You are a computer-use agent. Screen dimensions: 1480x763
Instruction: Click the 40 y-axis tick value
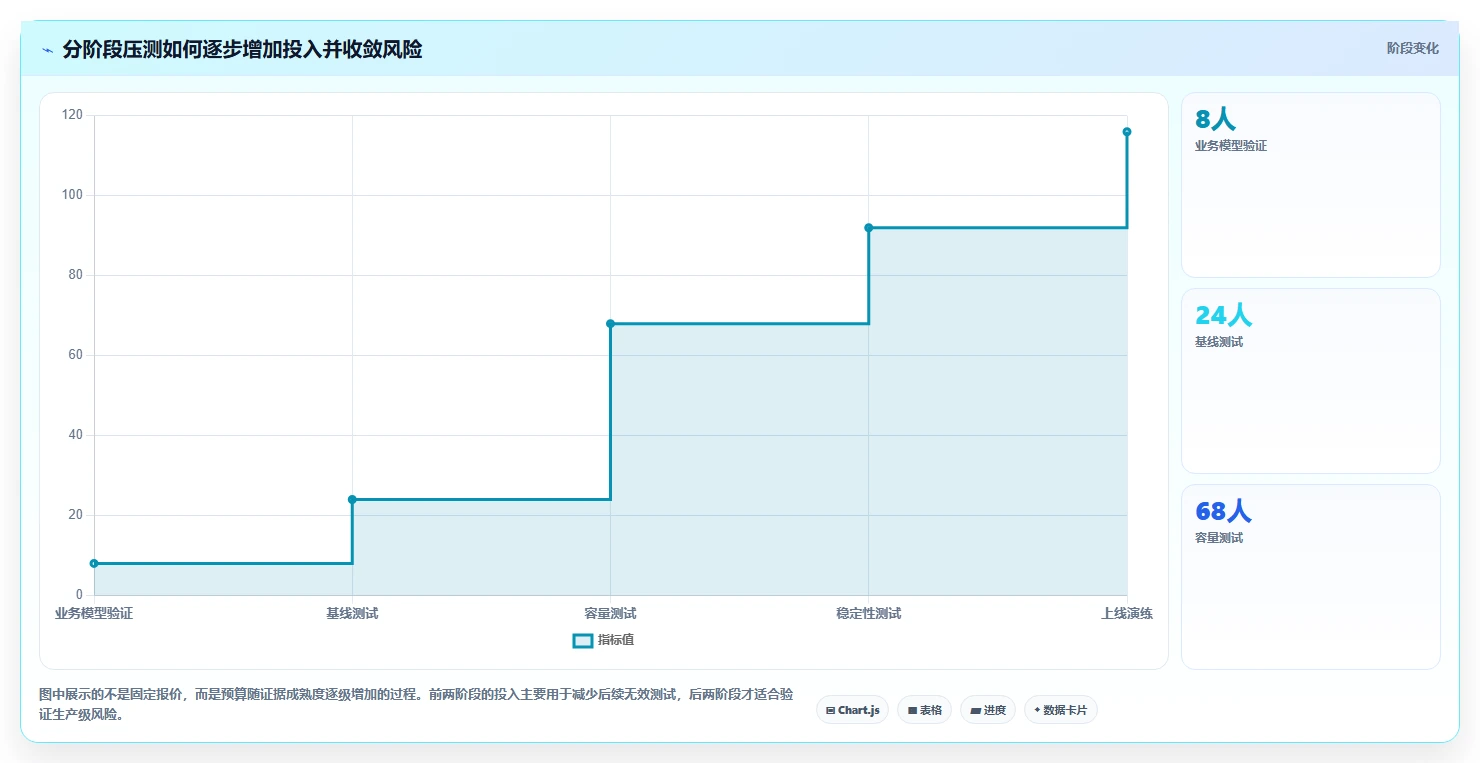(x=76, y=435)
